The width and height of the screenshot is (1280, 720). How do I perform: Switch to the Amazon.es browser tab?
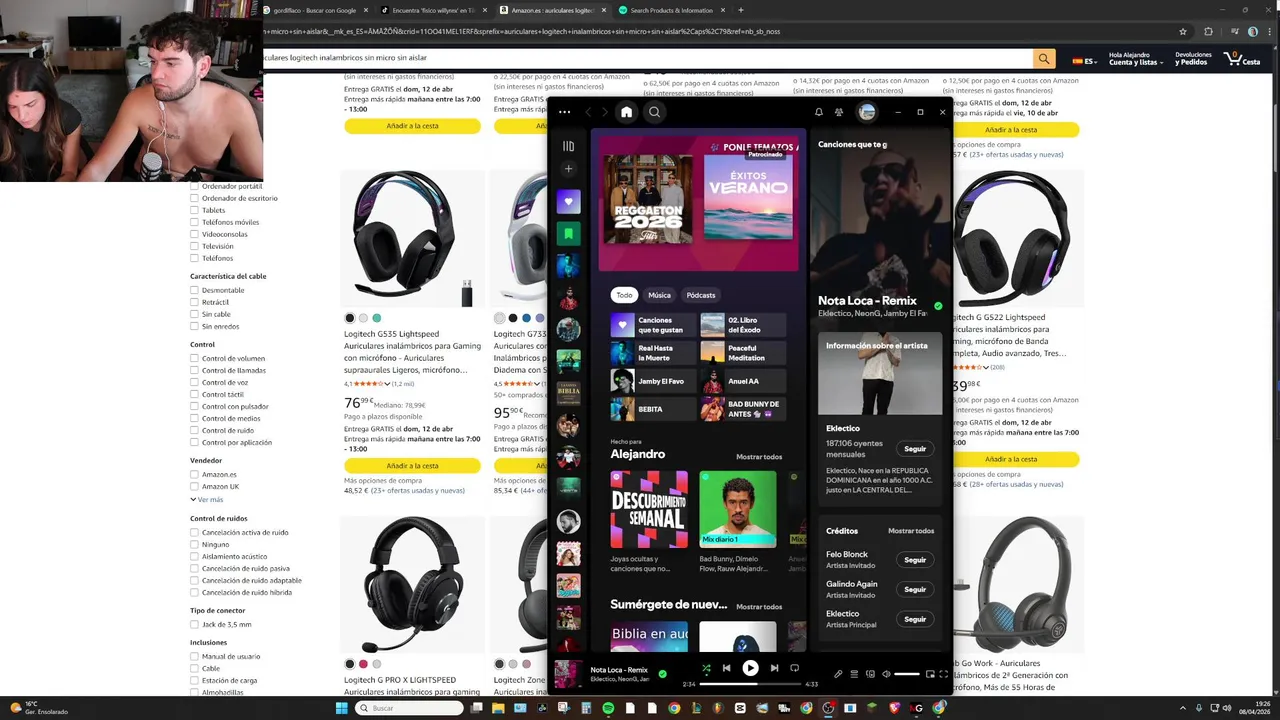click(553, 10)
